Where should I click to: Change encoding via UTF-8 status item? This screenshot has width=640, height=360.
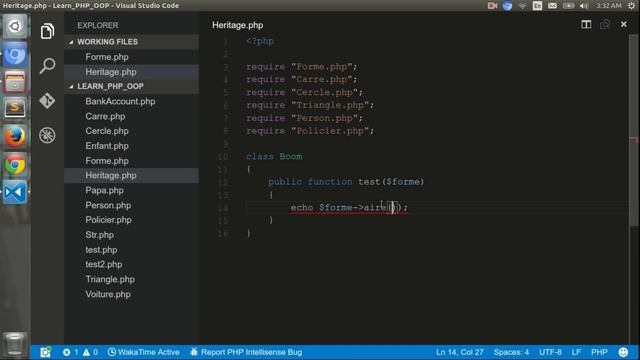coord(550,352)
